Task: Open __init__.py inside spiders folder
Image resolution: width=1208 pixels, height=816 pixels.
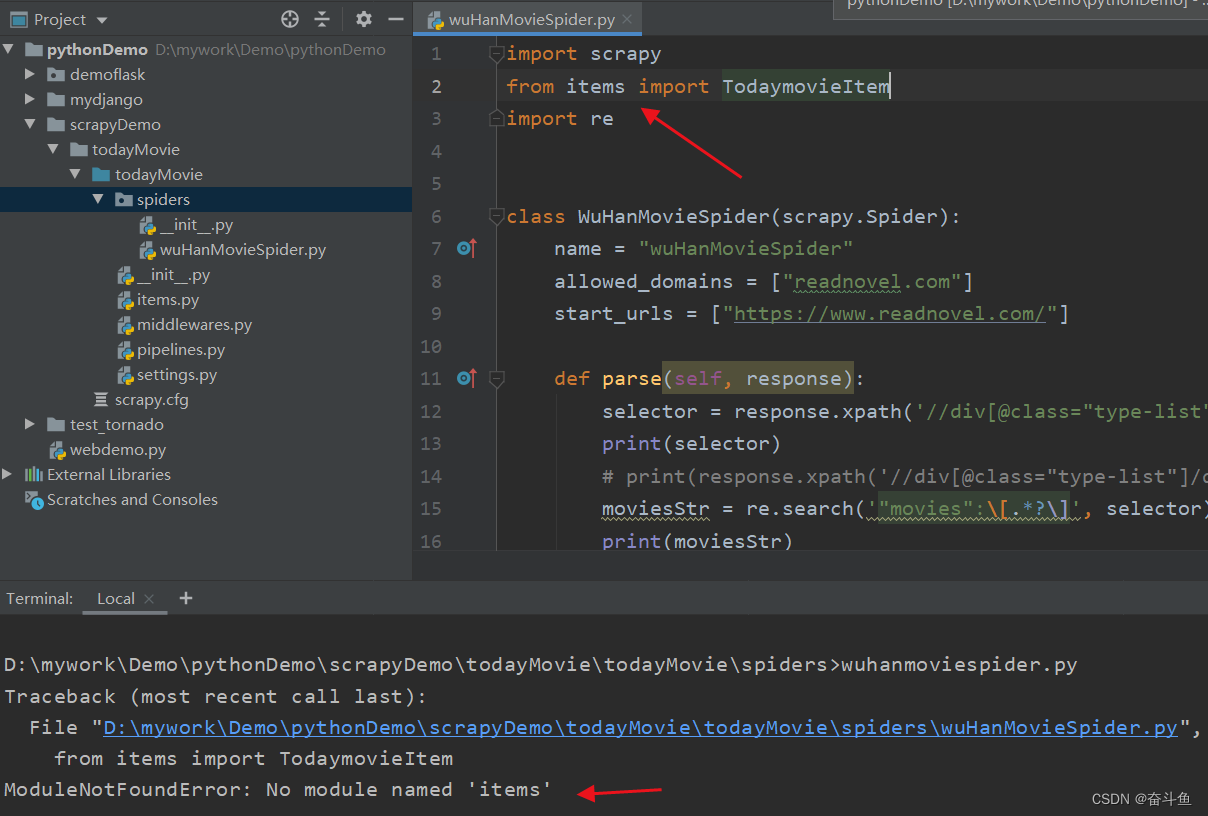Action: click(196, 225)
